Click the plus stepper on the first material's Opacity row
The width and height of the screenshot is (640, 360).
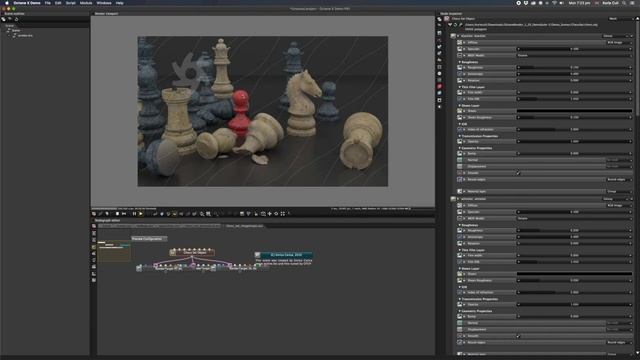(631, 142)
